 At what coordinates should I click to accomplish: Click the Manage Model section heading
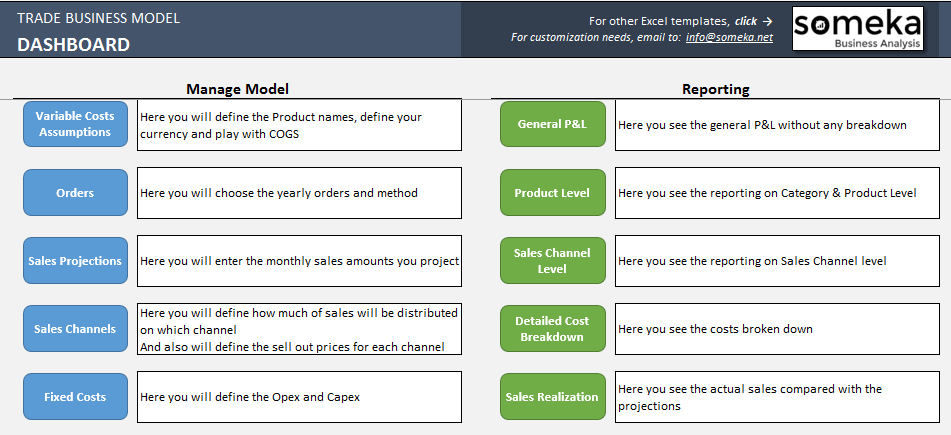tap(237, 89)
